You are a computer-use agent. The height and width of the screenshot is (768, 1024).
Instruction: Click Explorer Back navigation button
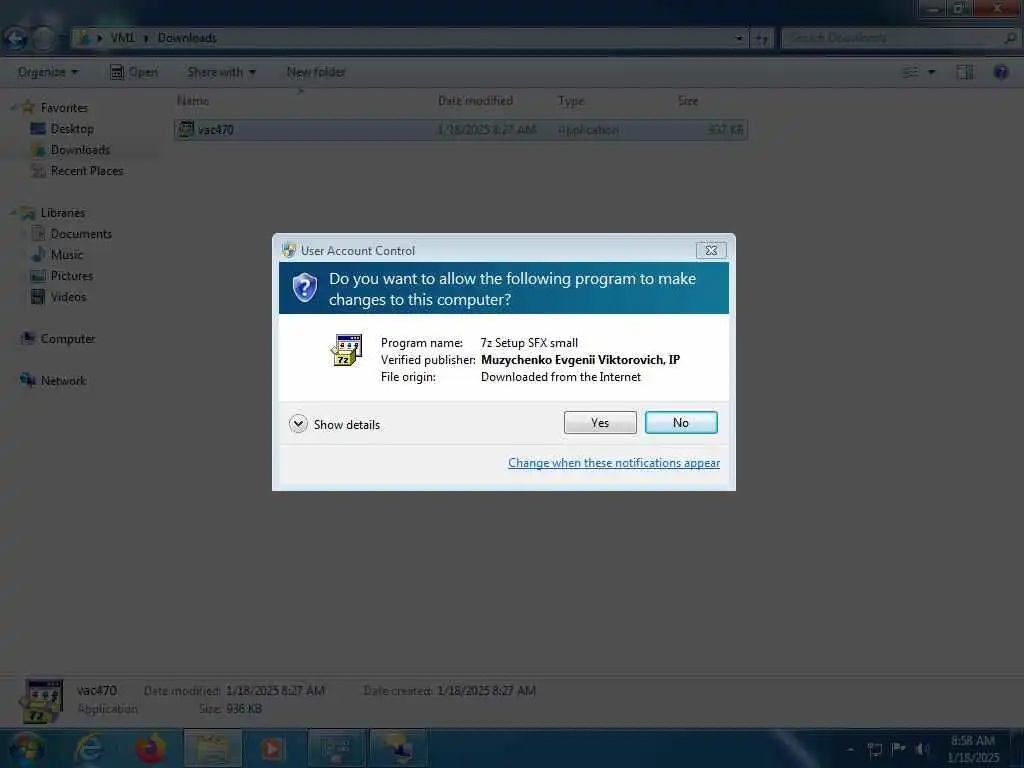16,39
